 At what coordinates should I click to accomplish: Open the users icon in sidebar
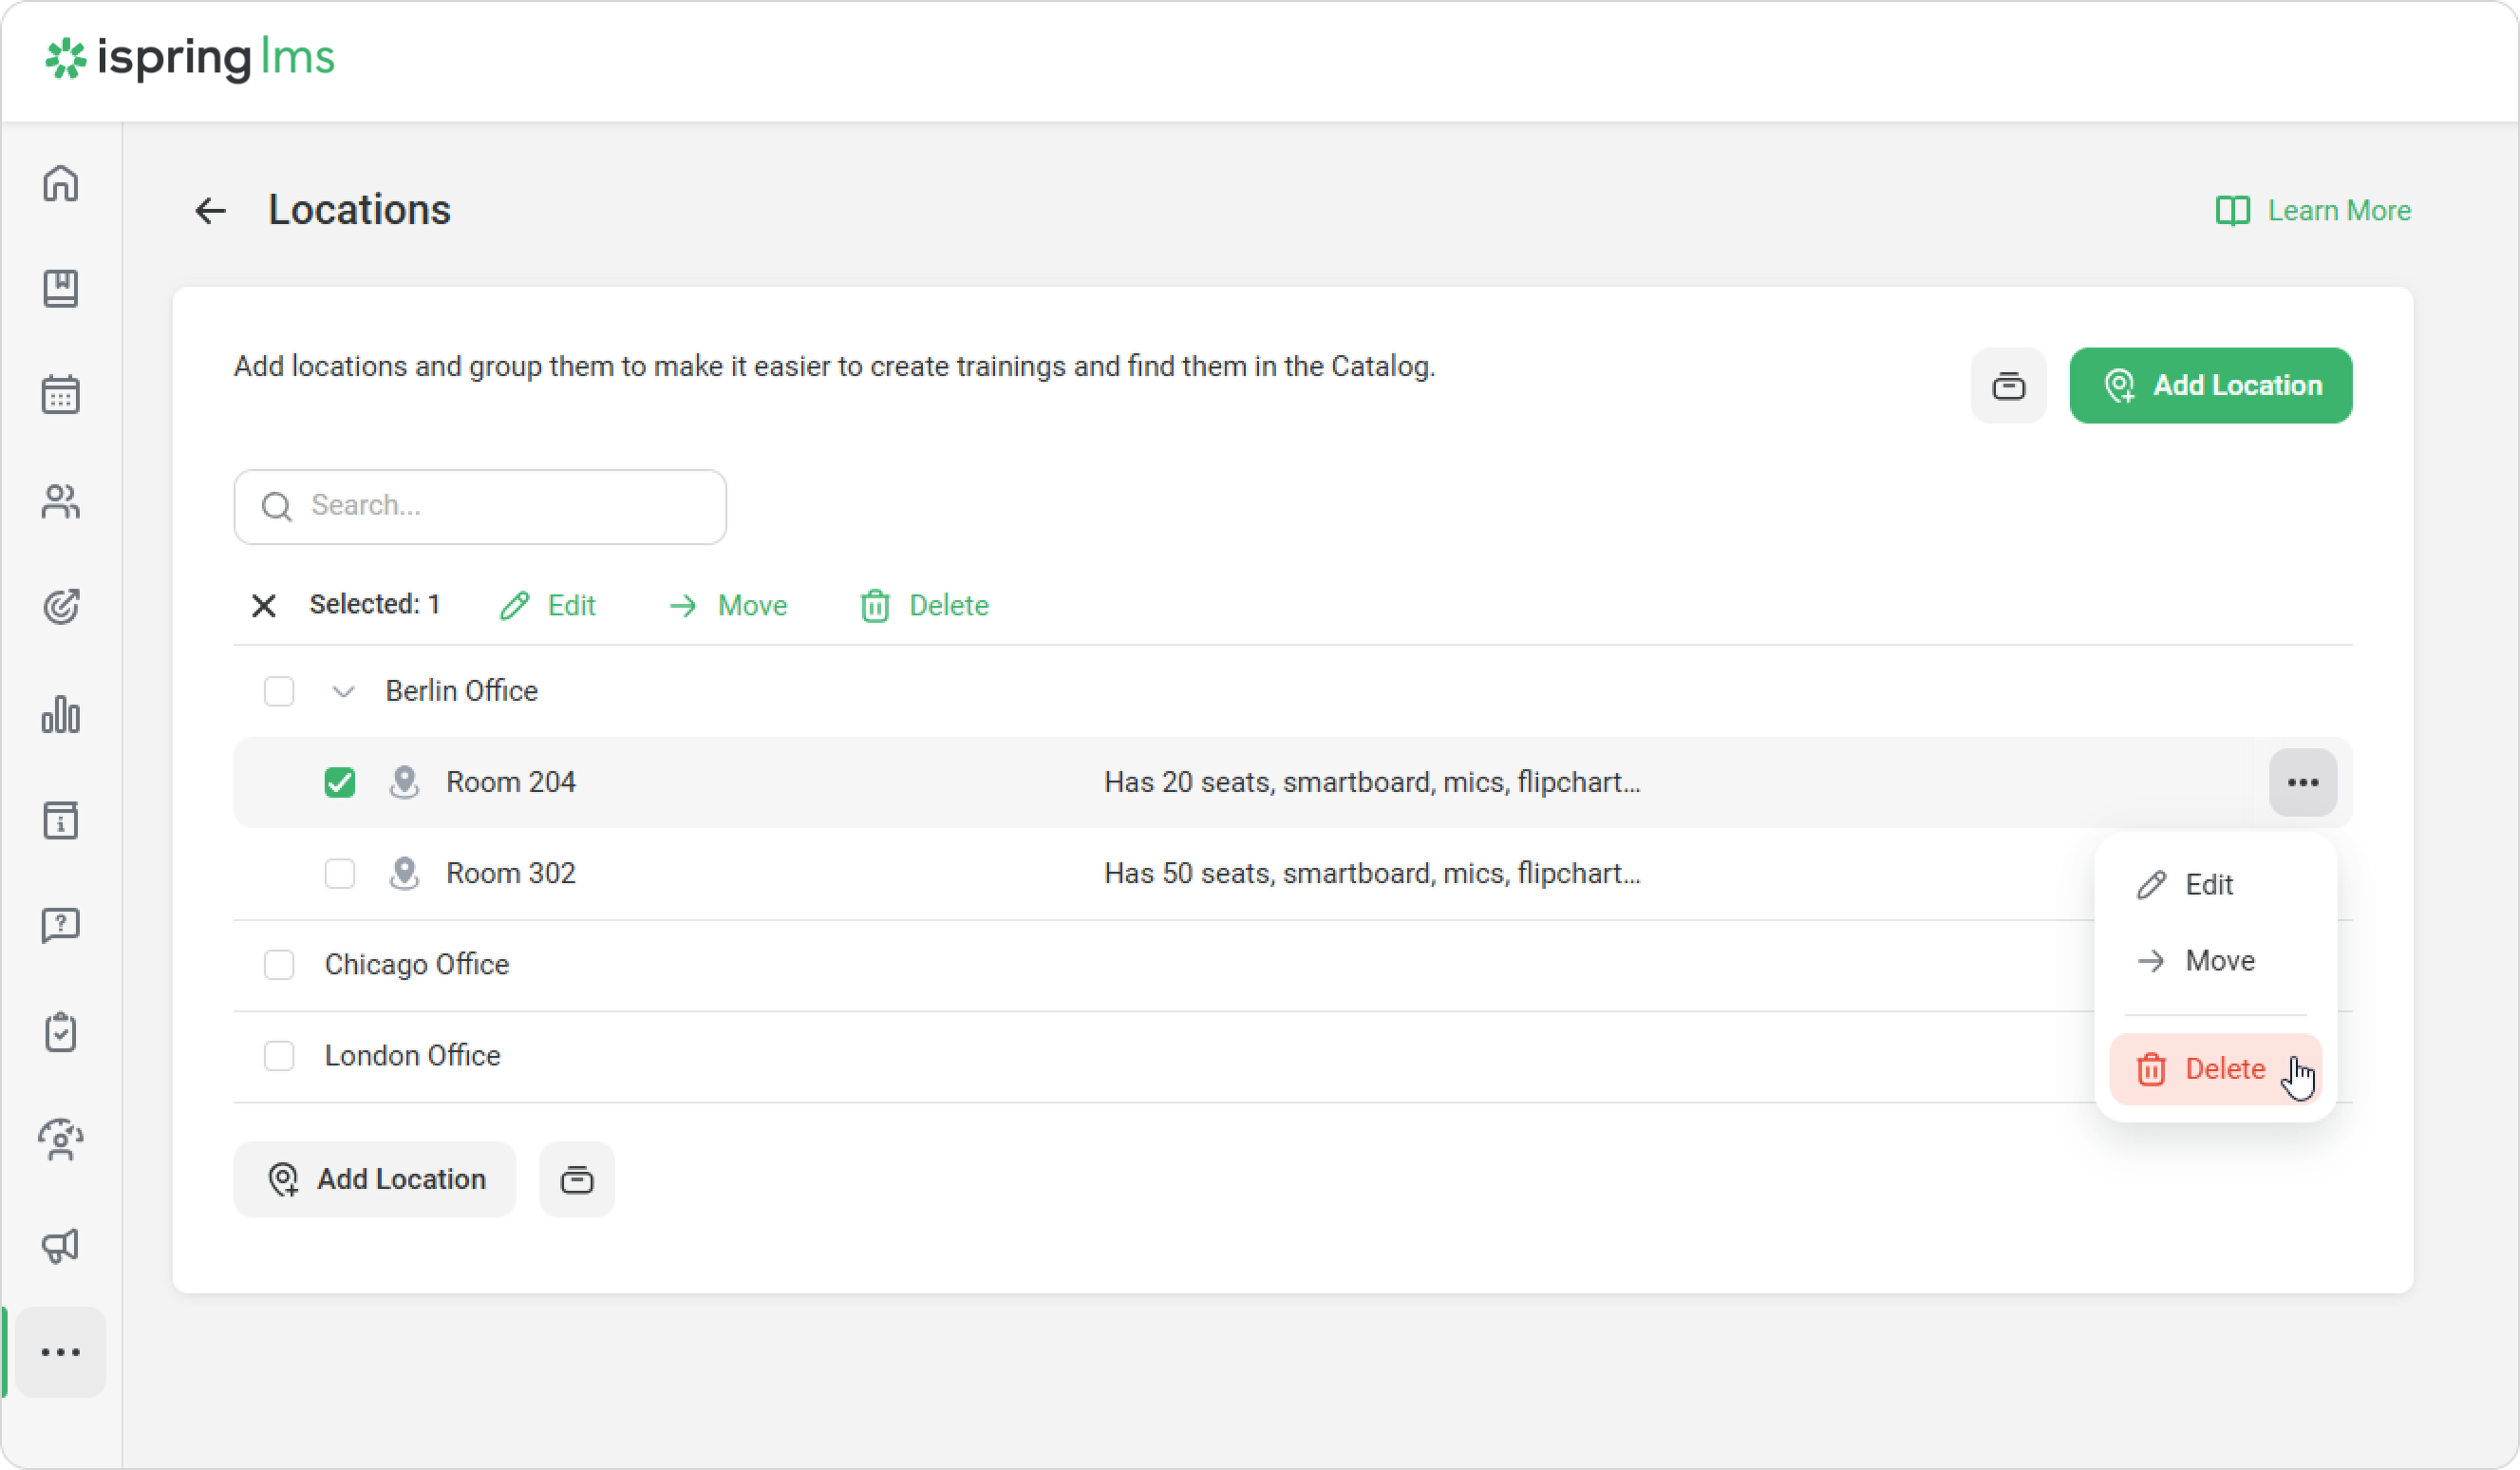point(61,501)
